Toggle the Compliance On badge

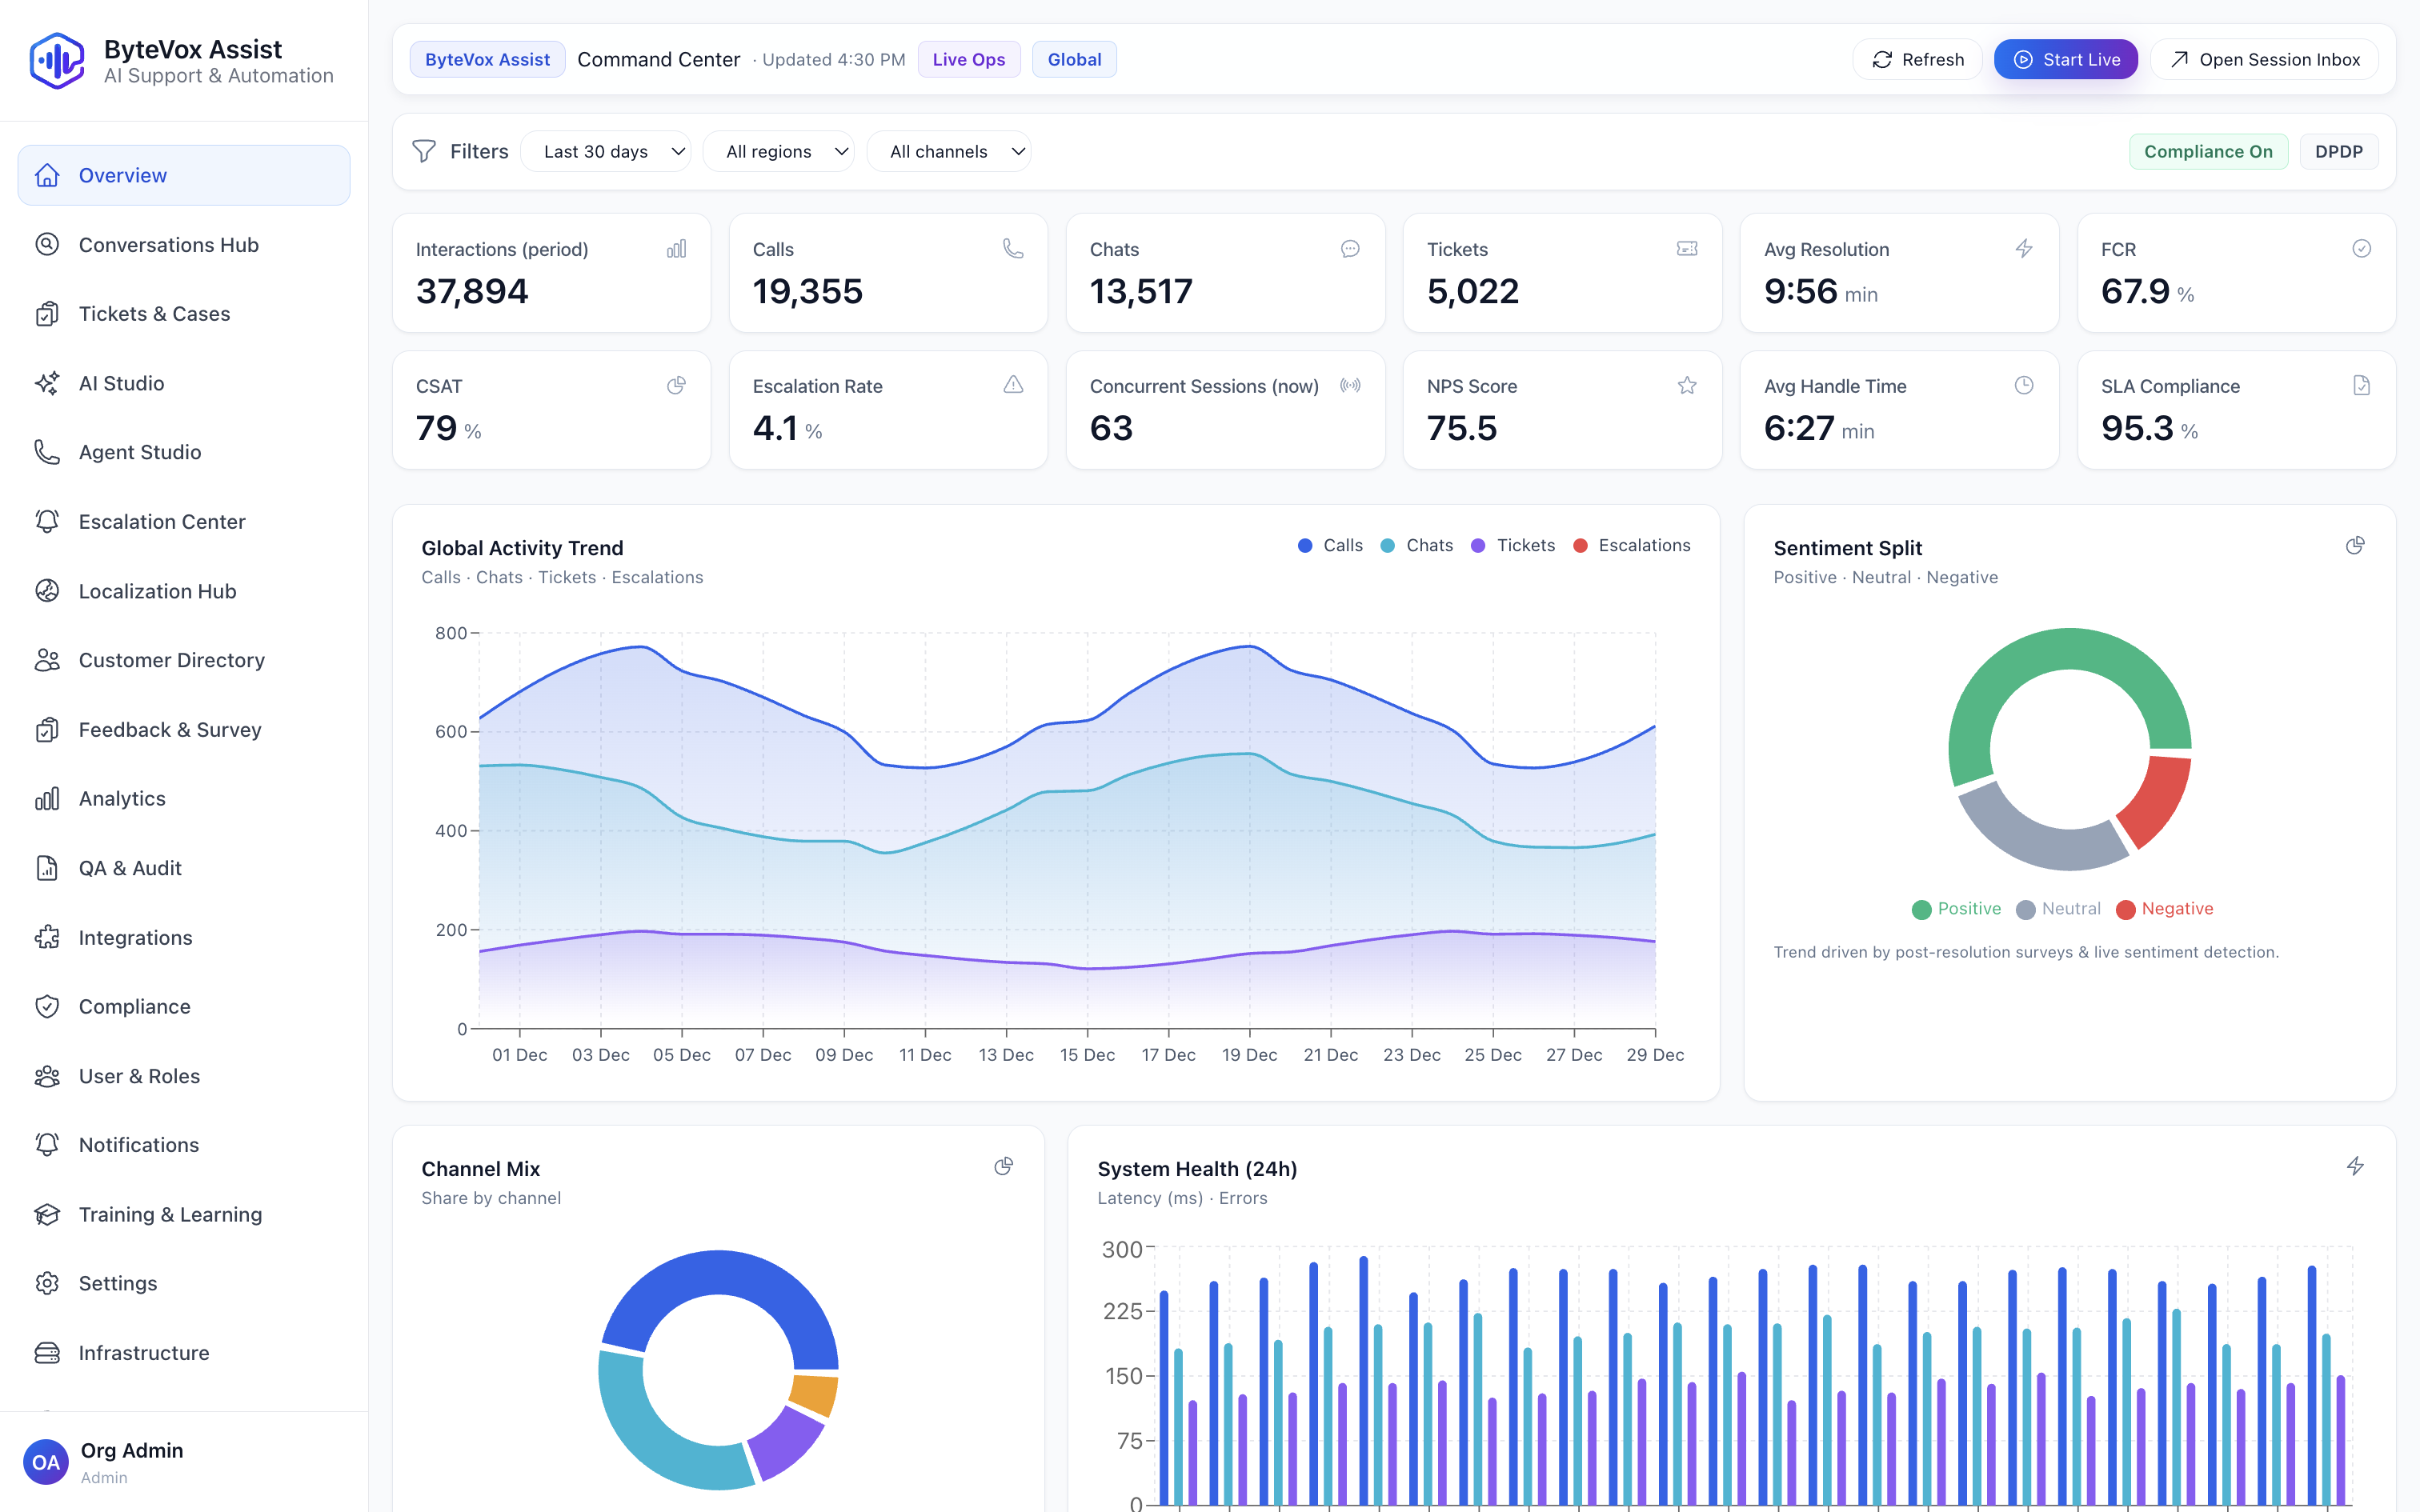[2209, 151]
